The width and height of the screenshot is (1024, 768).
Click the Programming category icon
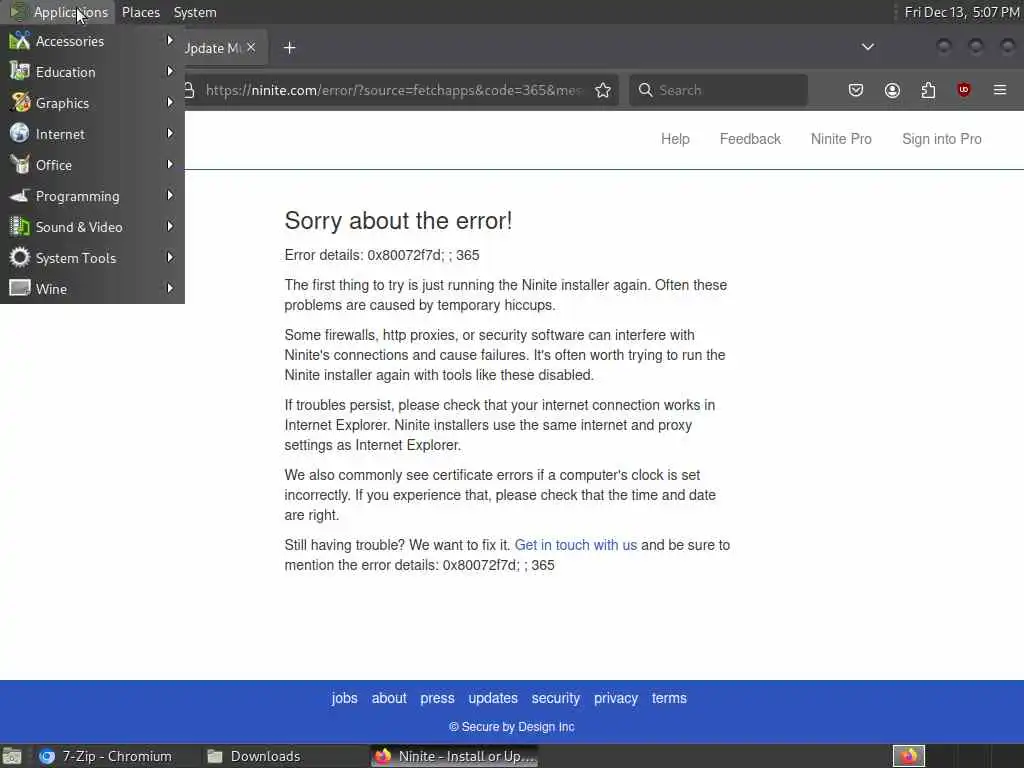point(20,195)
